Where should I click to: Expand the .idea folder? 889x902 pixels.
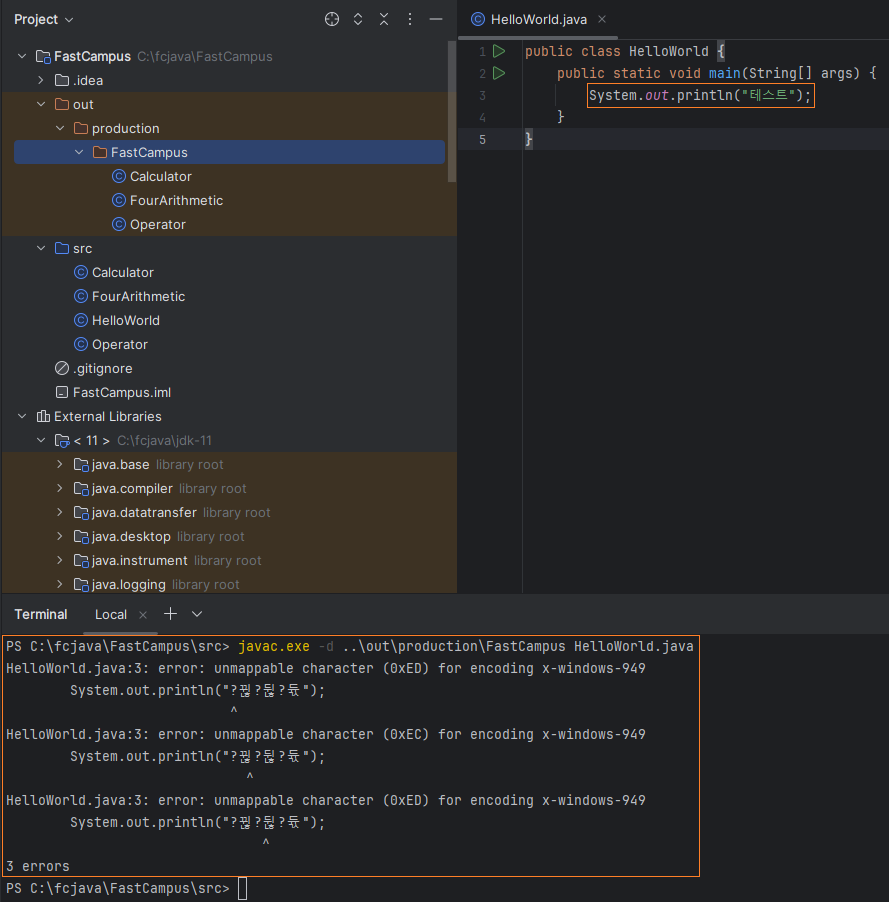pyautogui.click(x=41, y=80)
